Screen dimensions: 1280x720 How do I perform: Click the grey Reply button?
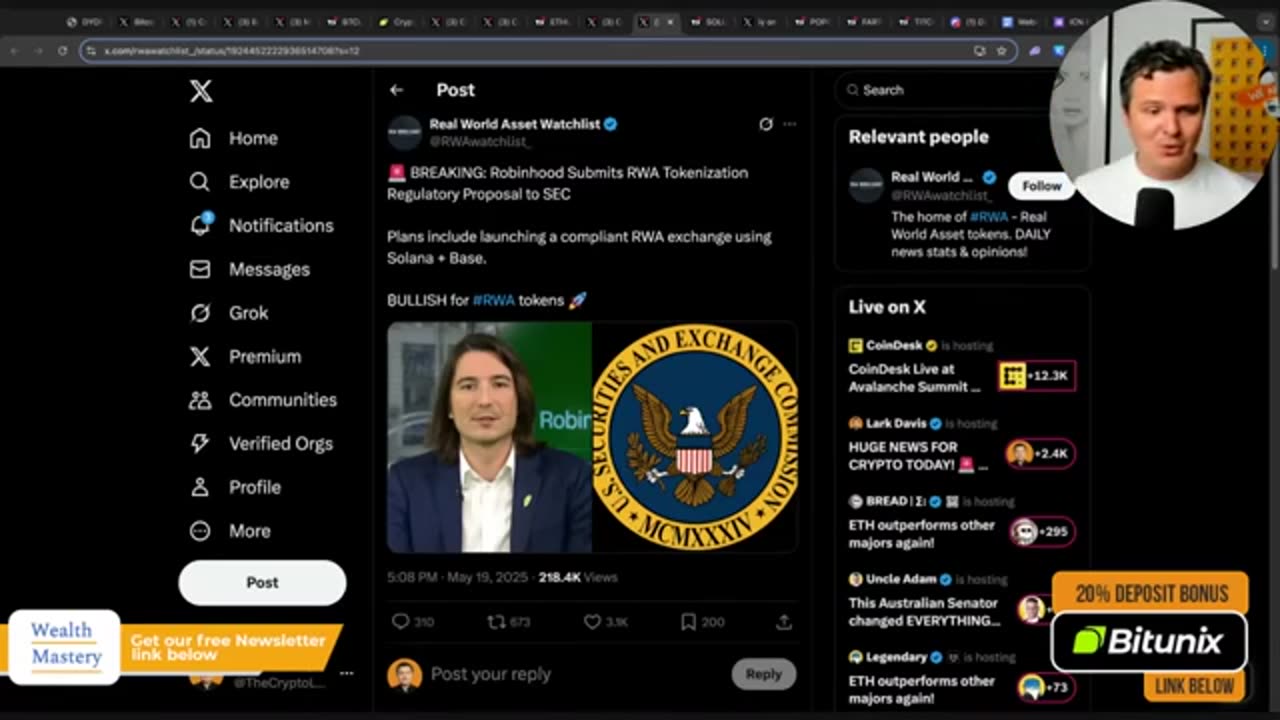coord(763,674)
